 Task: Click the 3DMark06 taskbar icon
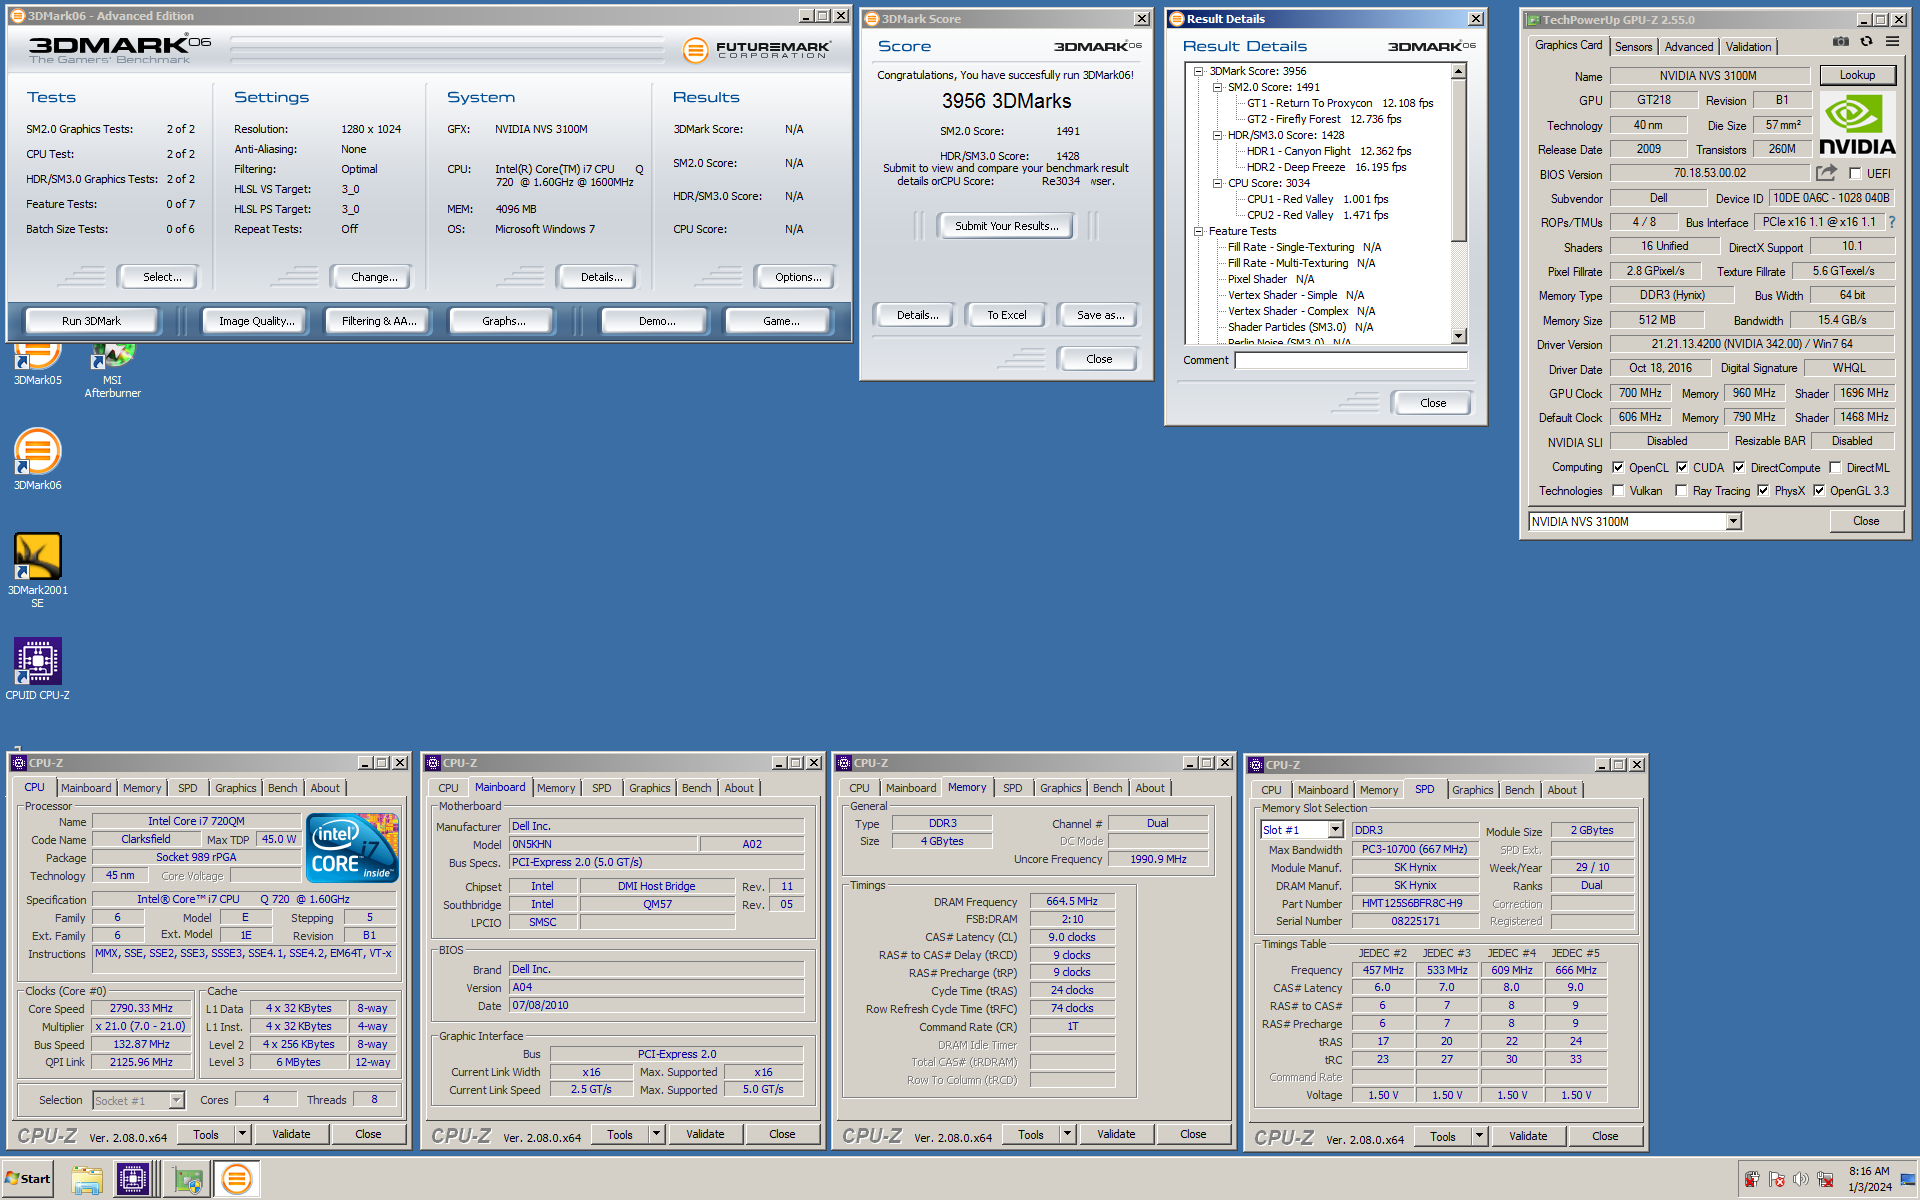tap(237, 1180)
